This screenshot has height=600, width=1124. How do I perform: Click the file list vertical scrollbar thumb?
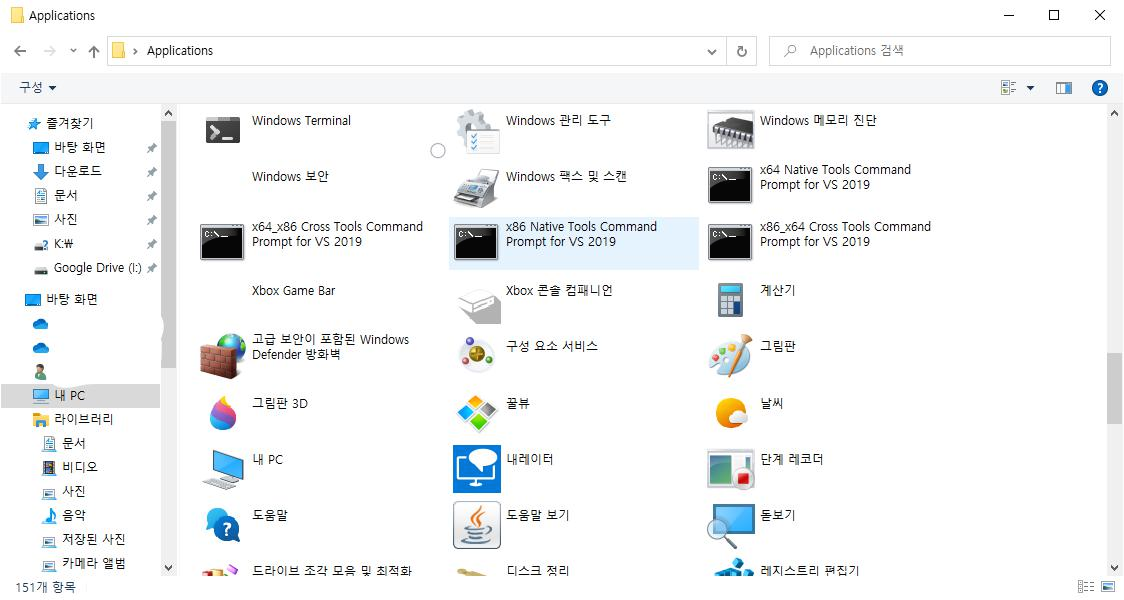pyautogui.click(x=1114, y=388)
